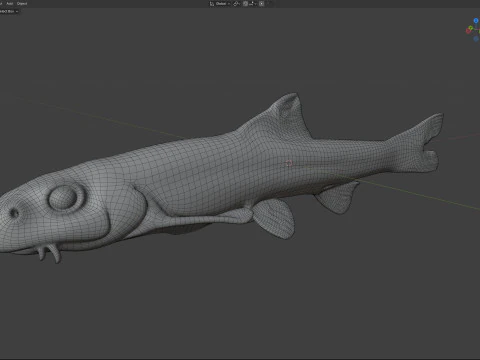Toggle snapping magnet icon

point(246,4)
